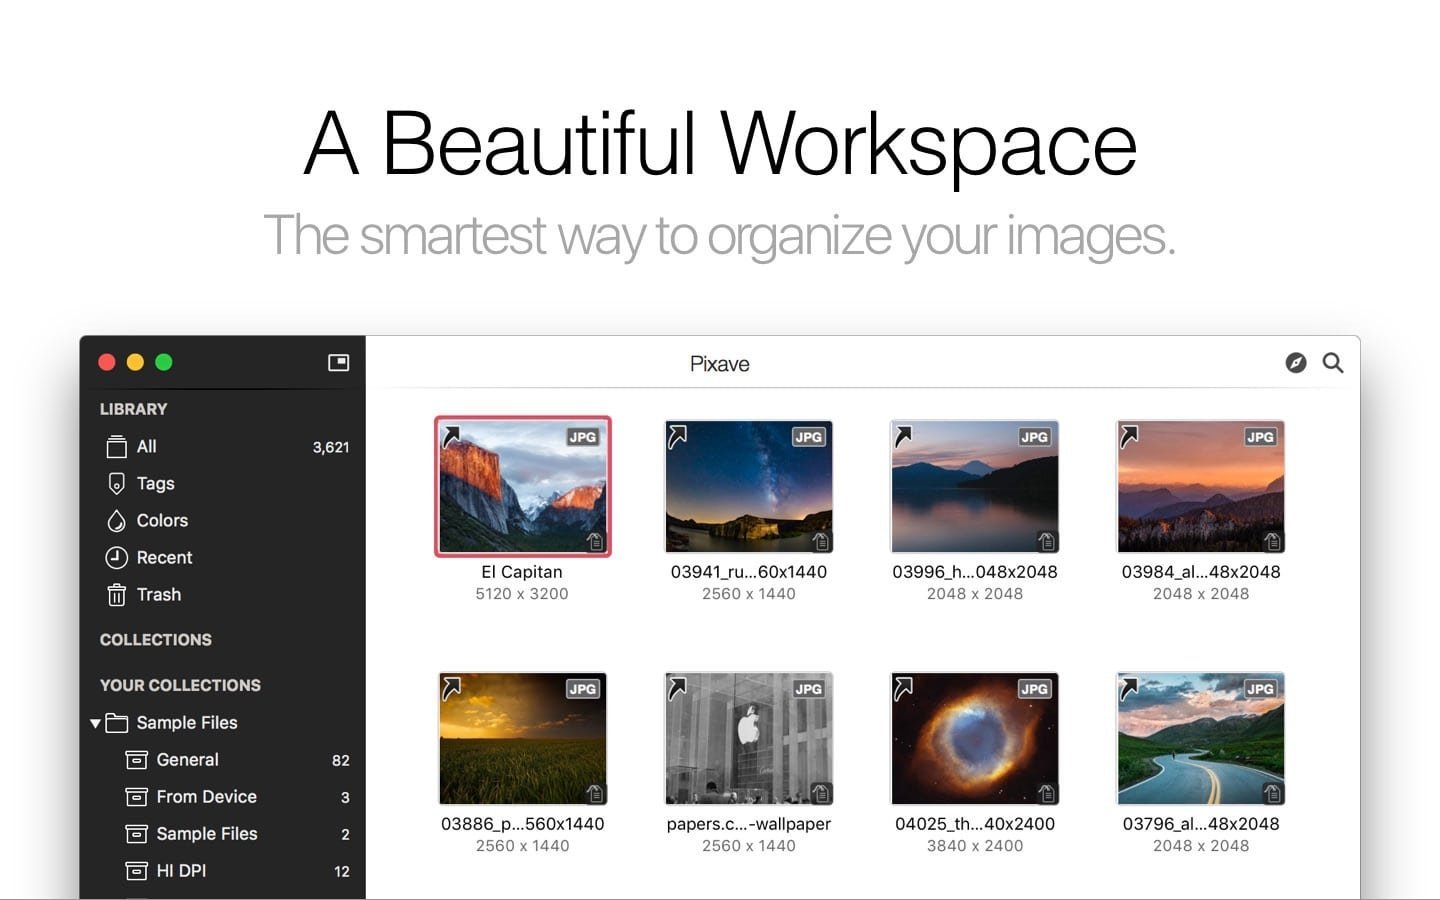The width and height of the screenshot is (1440, 900).
Task: Select All images in Library
Action: coord(146,447)
